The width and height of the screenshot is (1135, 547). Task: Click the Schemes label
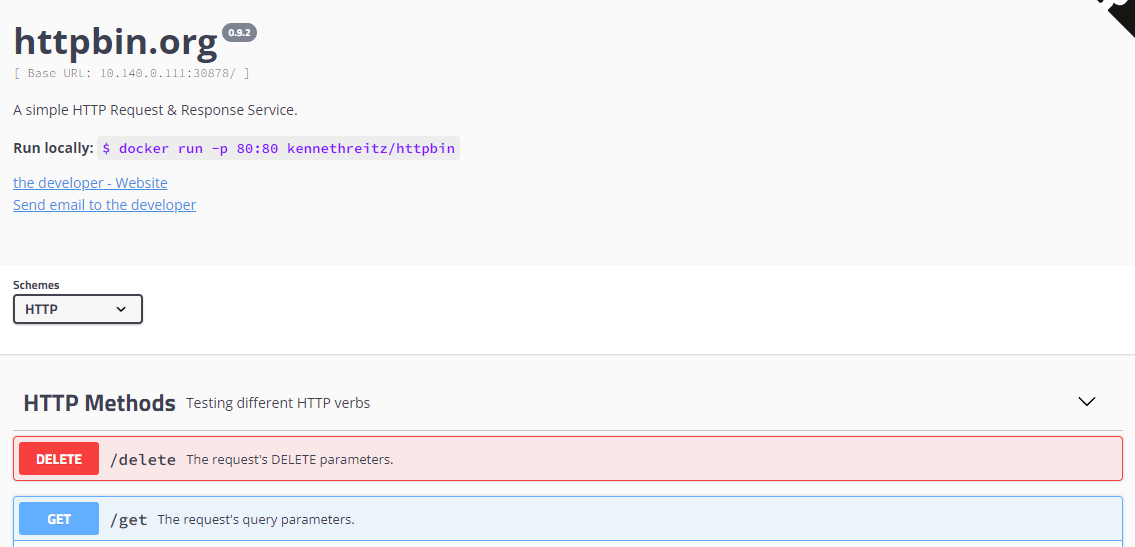pyautogui.click(x=36, y=285)
